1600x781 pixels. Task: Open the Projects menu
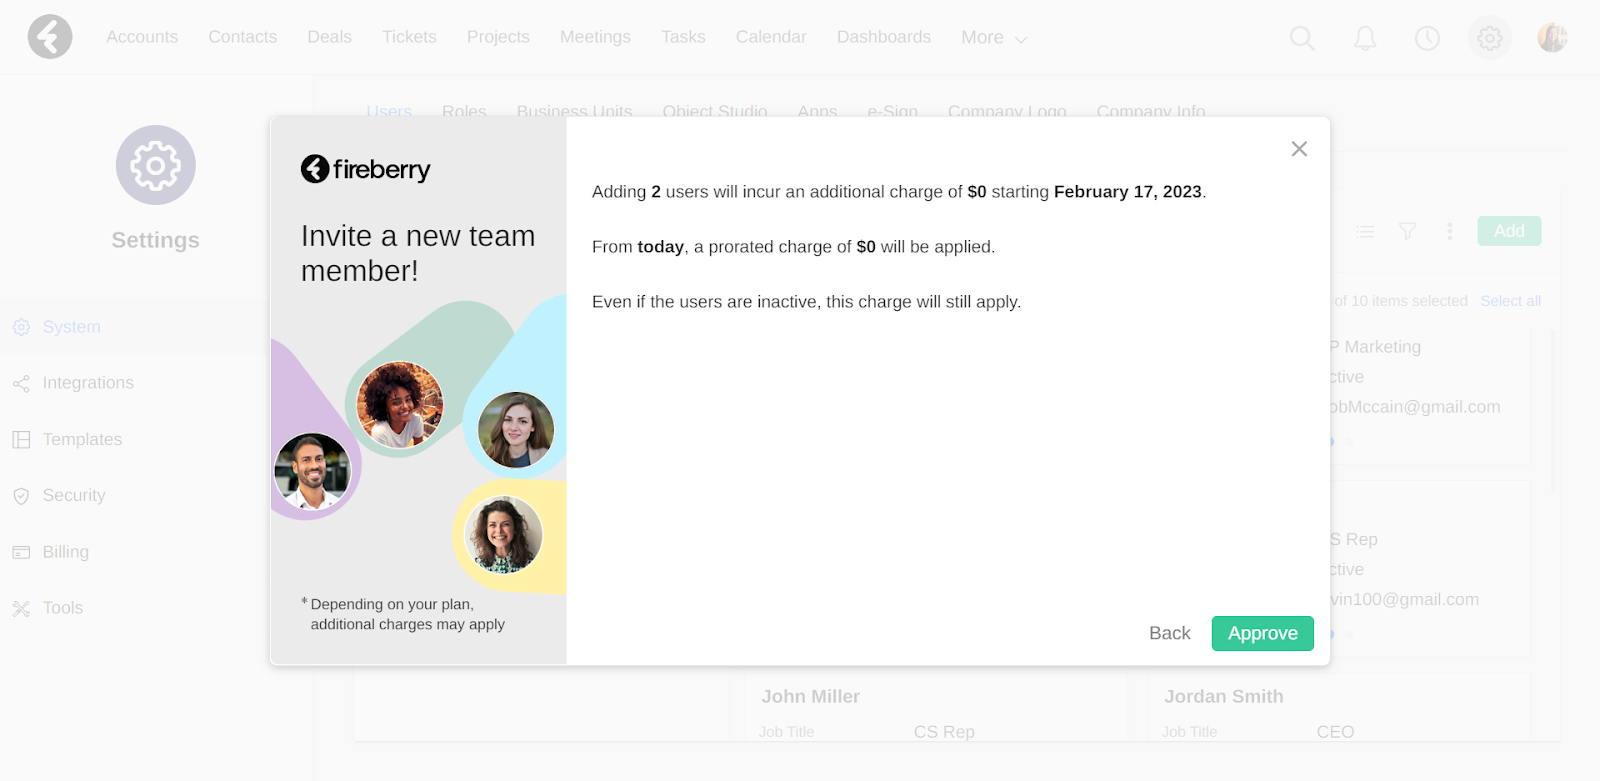tap(498, 37)
